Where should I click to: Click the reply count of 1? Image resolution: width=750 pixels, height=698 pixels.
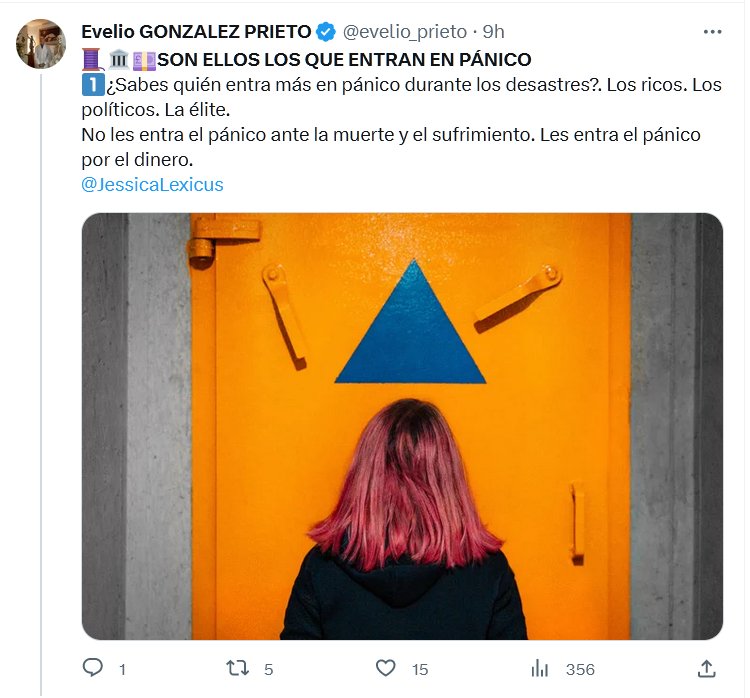(x=122, y=669)
